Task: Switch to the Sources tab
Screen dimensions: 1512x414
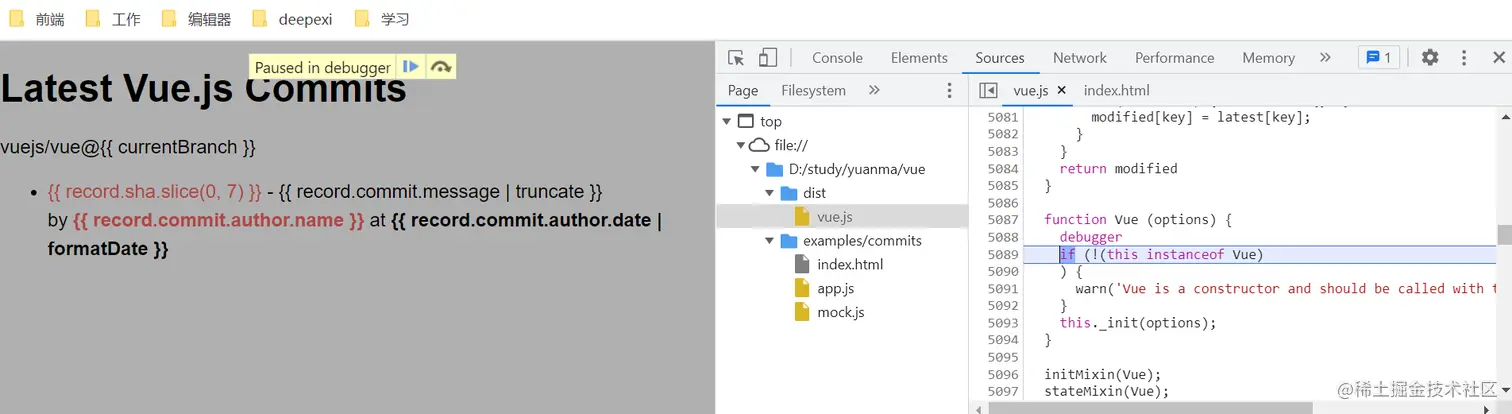Action: pos(1000,58)
